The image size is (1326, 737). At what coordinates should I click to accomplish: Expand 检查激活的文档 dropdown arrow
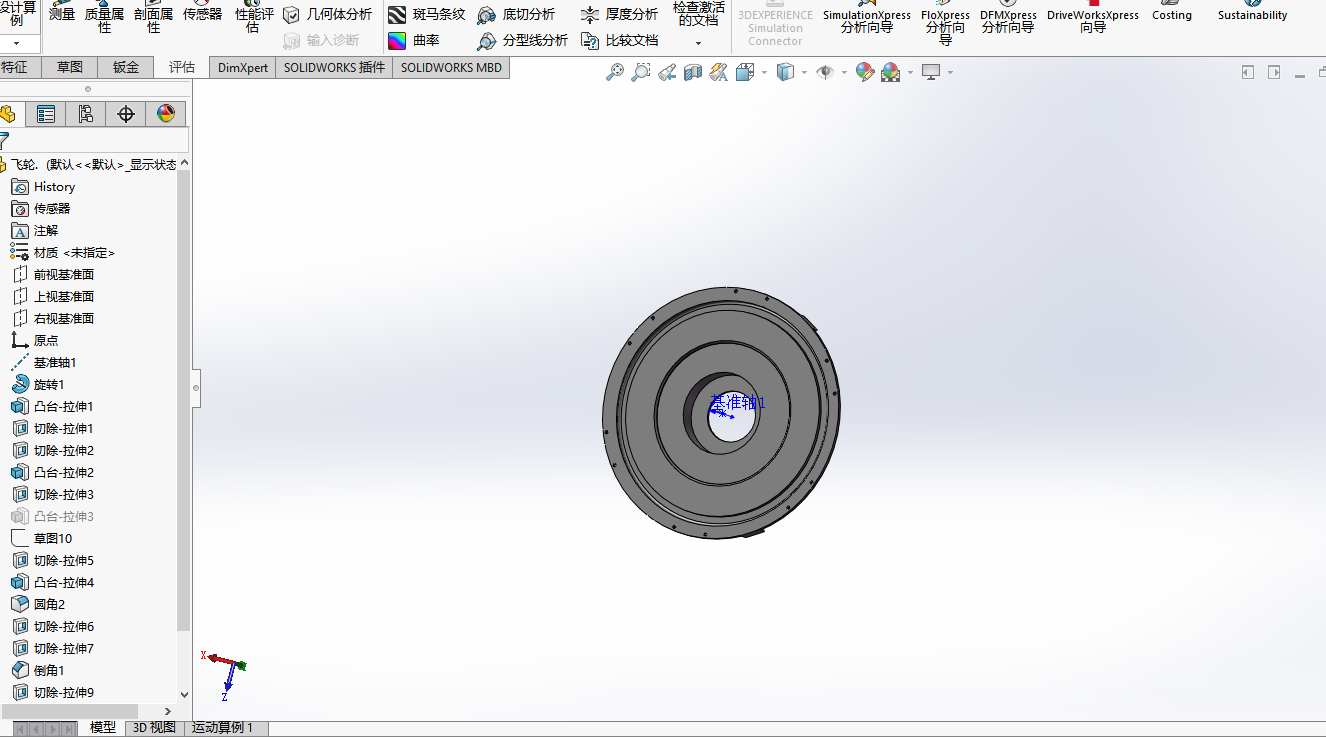pos(698,43)
